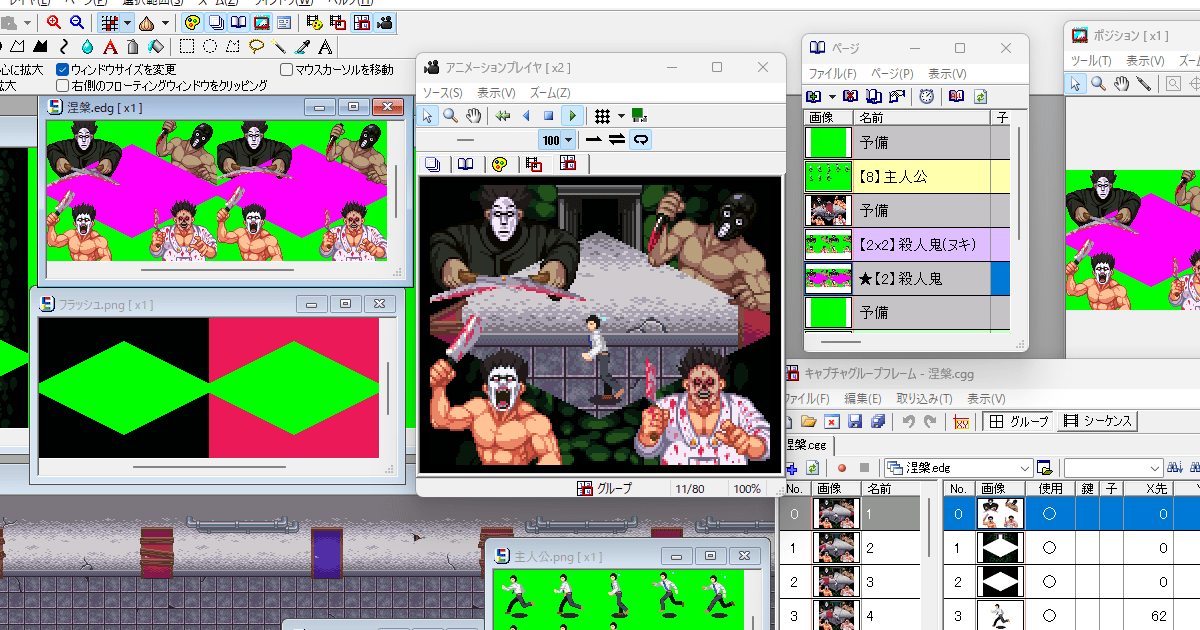
Task: Click vertical scrollbar in フラッシュ.png window
Action: point(387,389)
